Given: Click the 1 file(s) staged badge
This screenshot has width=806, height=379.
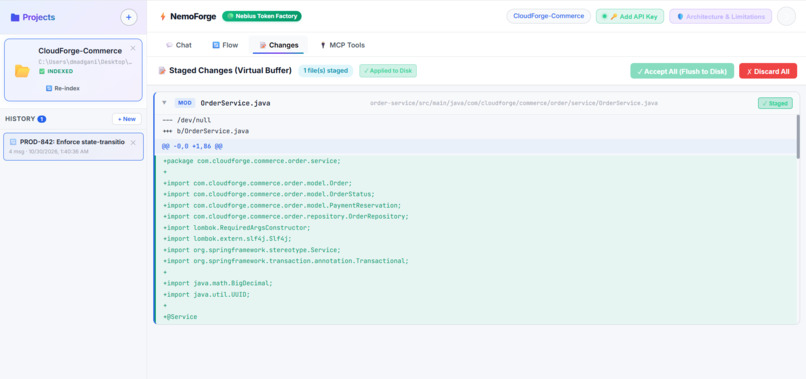Looking at the screenshot, I should click(x=325, y=70).
